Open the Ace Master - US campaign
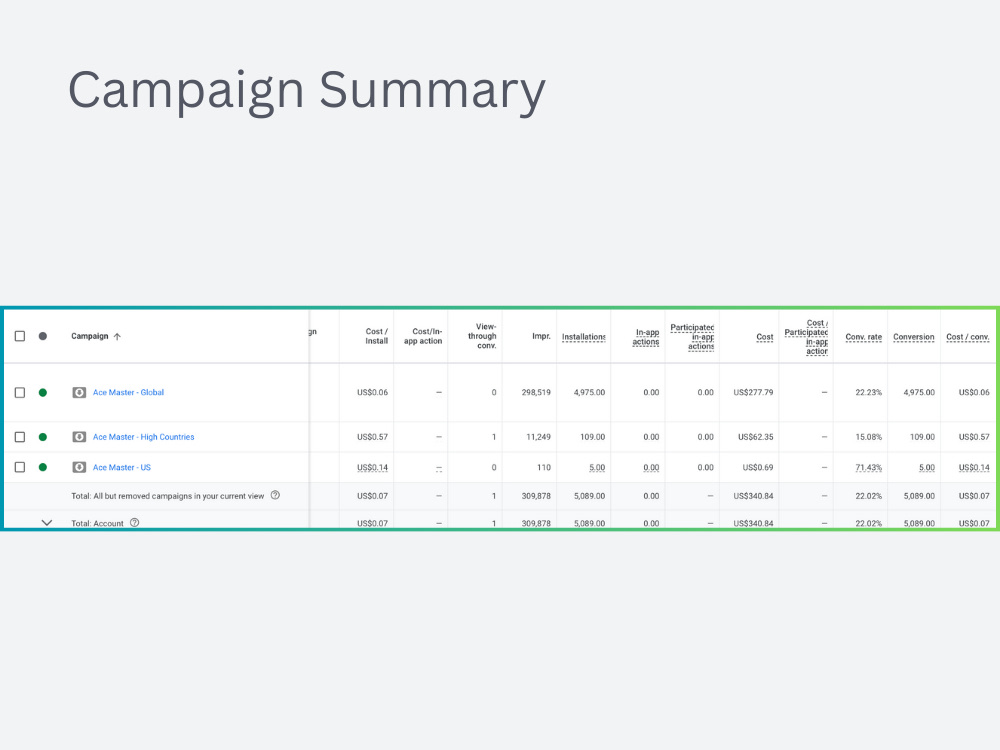 122,467
